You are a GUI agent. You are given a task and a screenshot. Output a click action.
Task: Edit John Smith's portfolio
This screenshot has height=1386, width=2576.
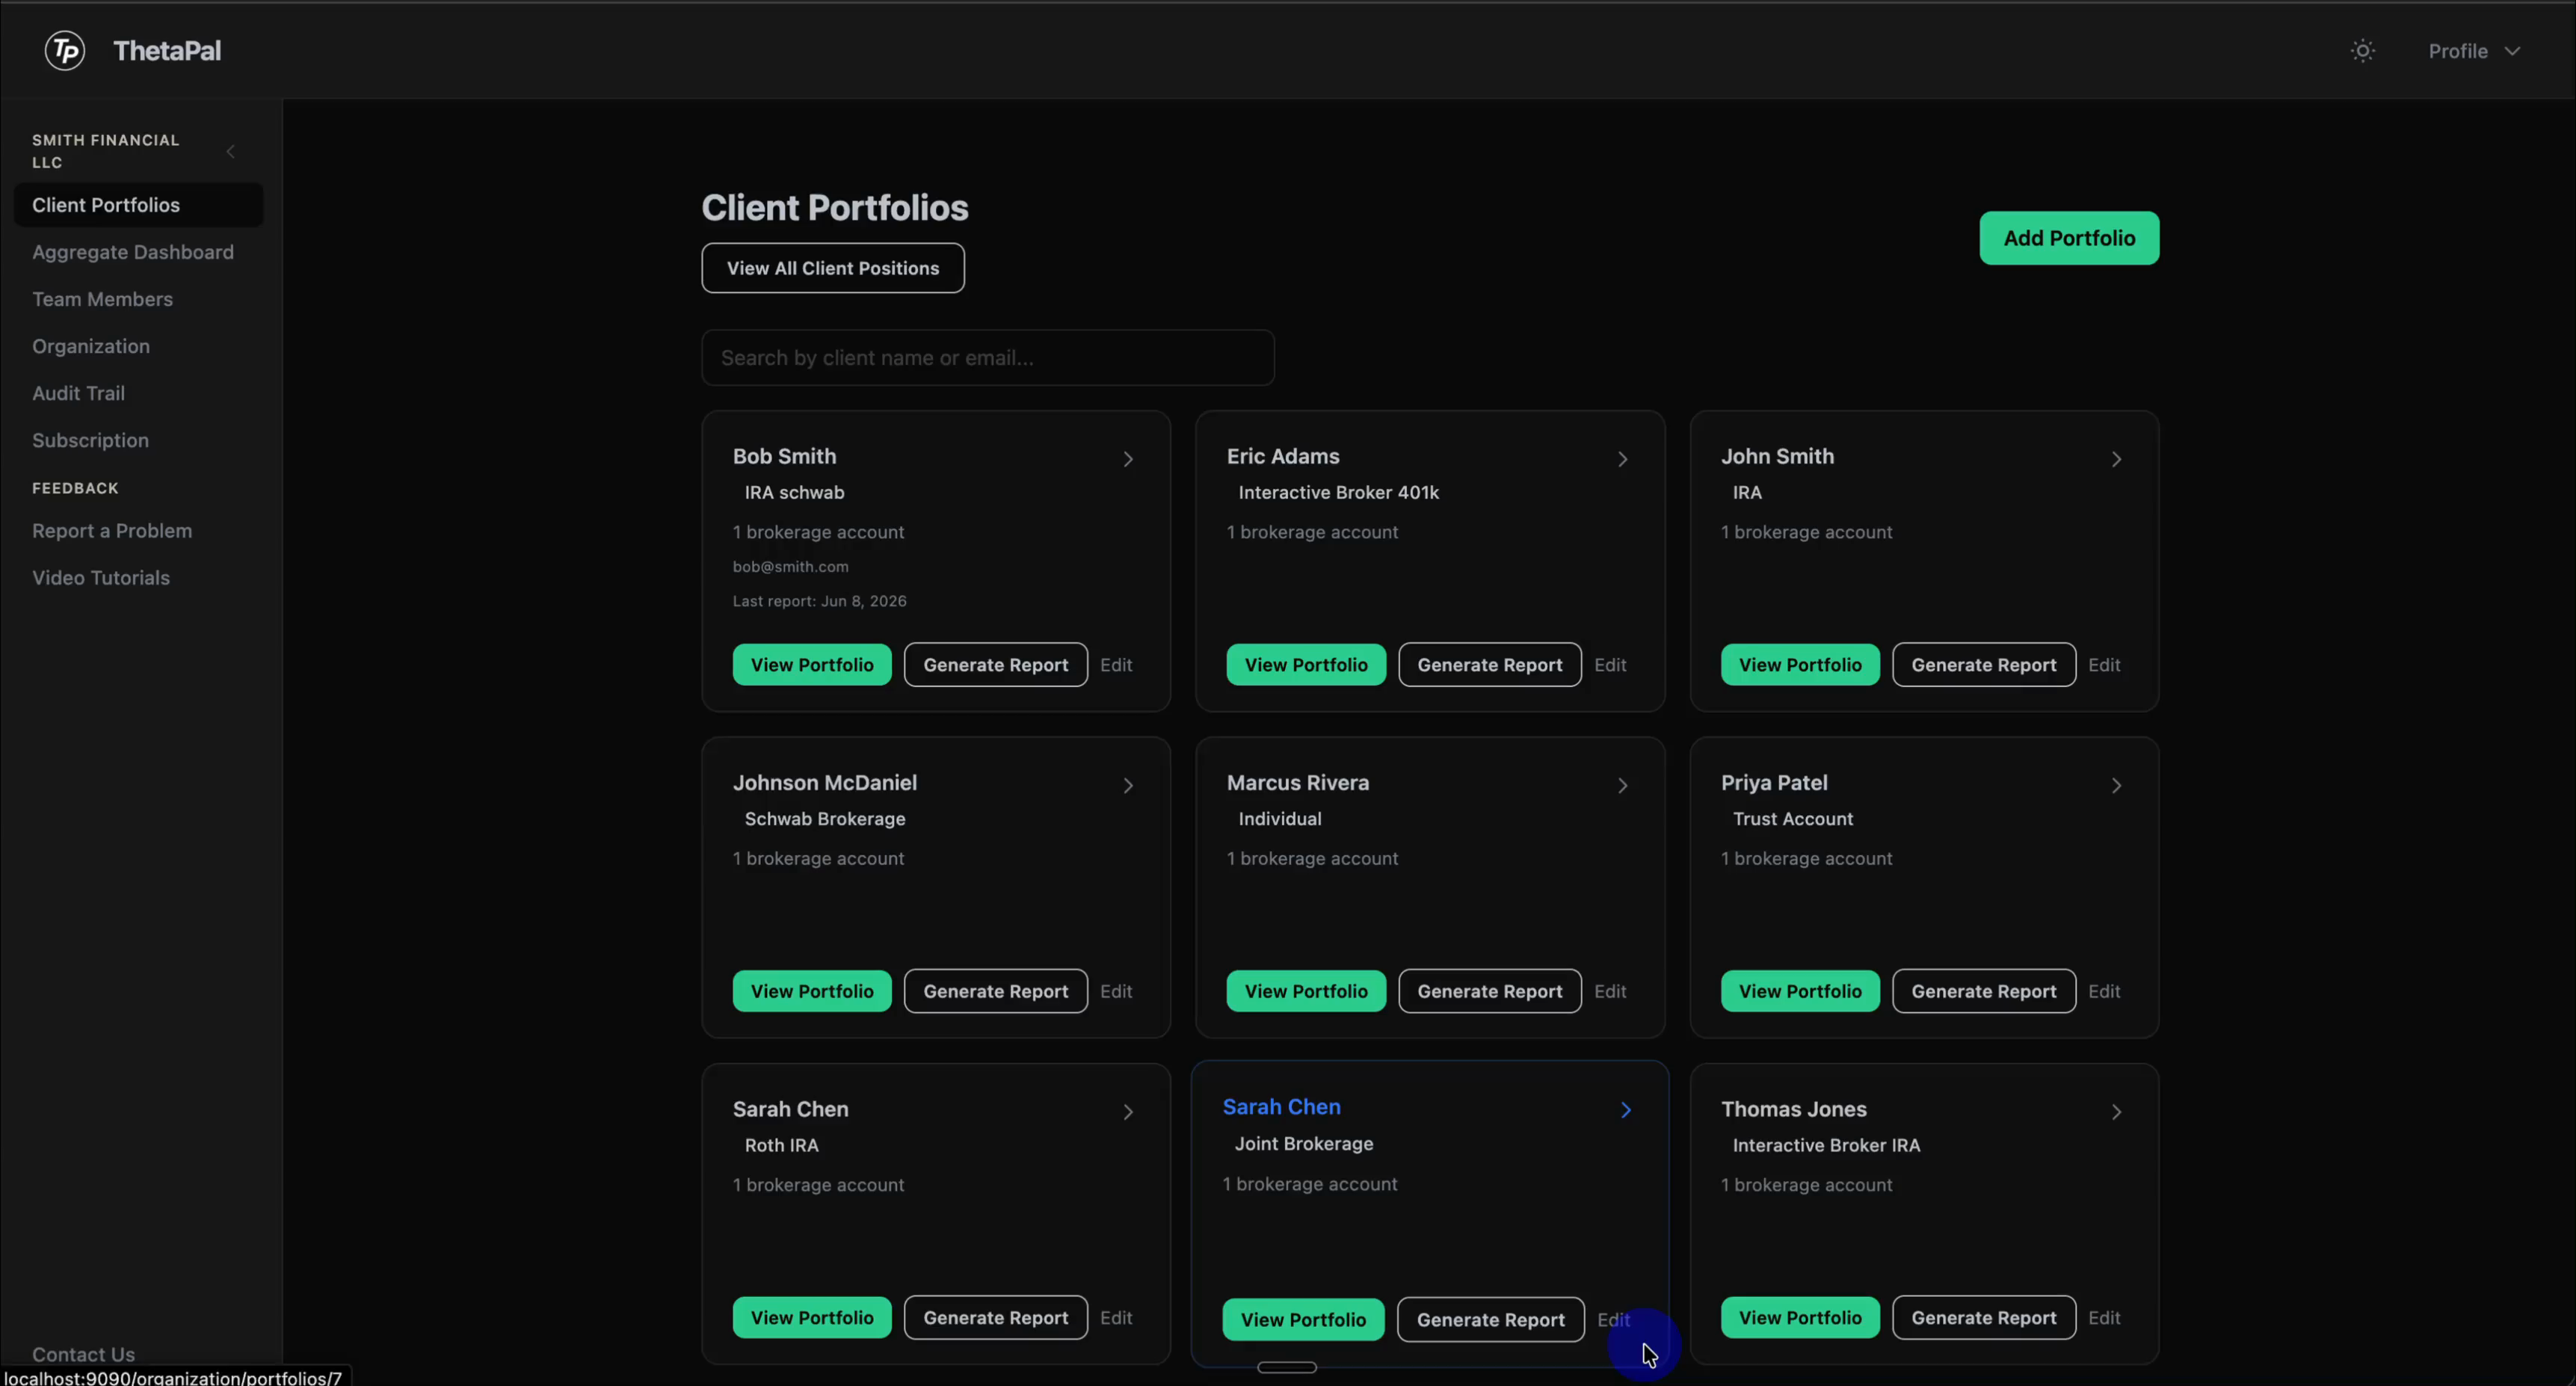2104,665
